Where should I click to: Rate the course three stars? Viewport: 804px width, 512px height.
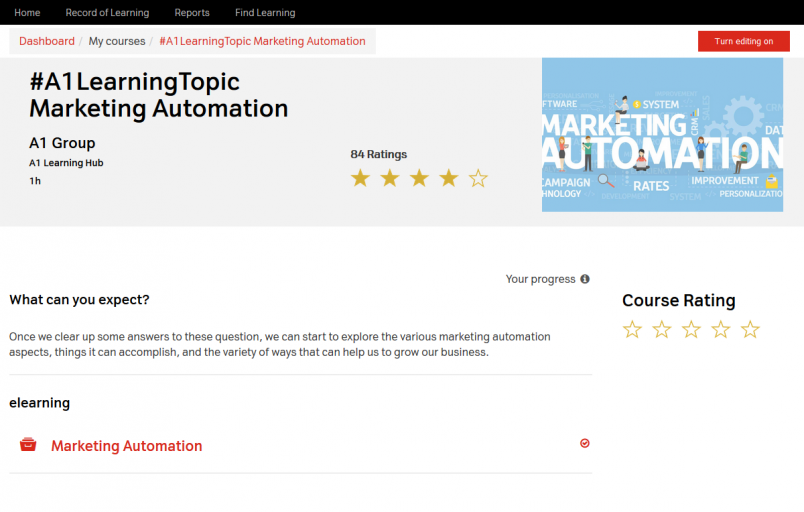(x=691, y=329)
